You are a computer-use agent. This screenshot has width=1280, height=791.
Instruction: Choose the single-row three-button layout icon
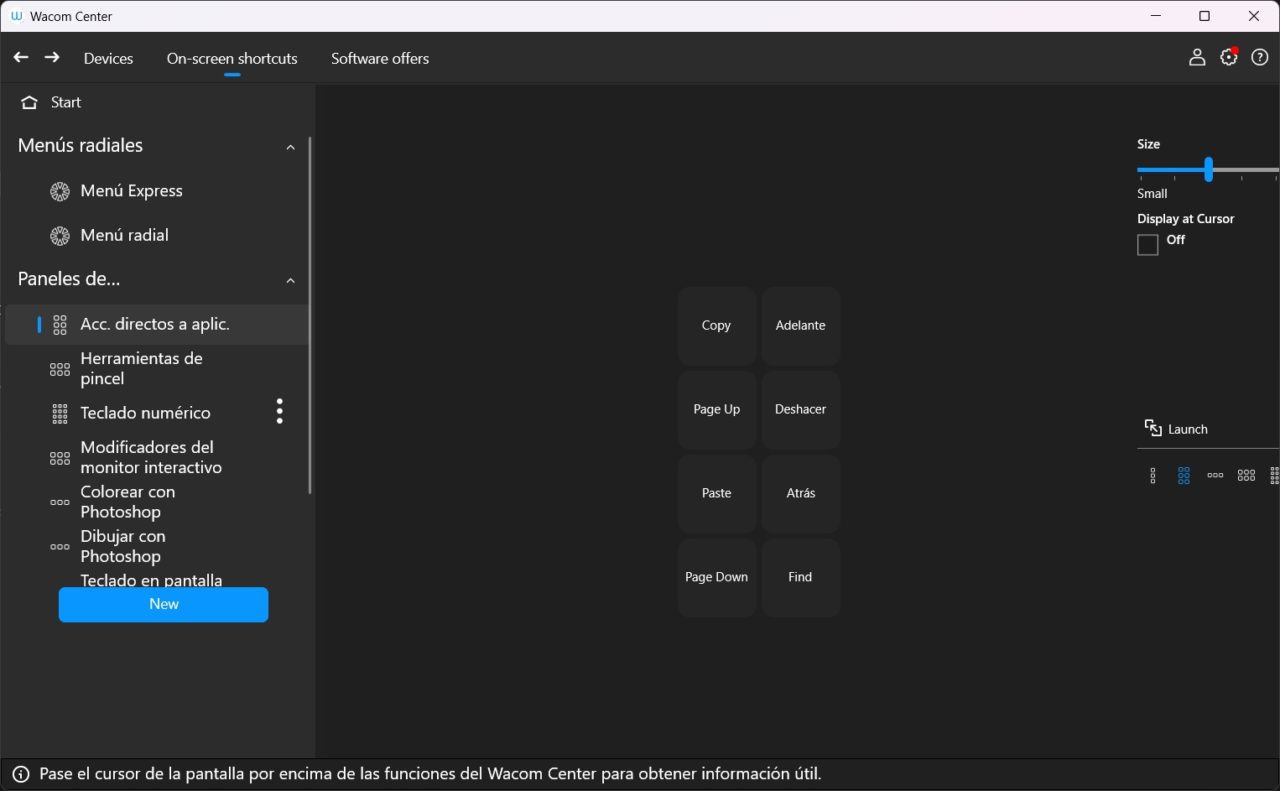[x=1215, y=476]
